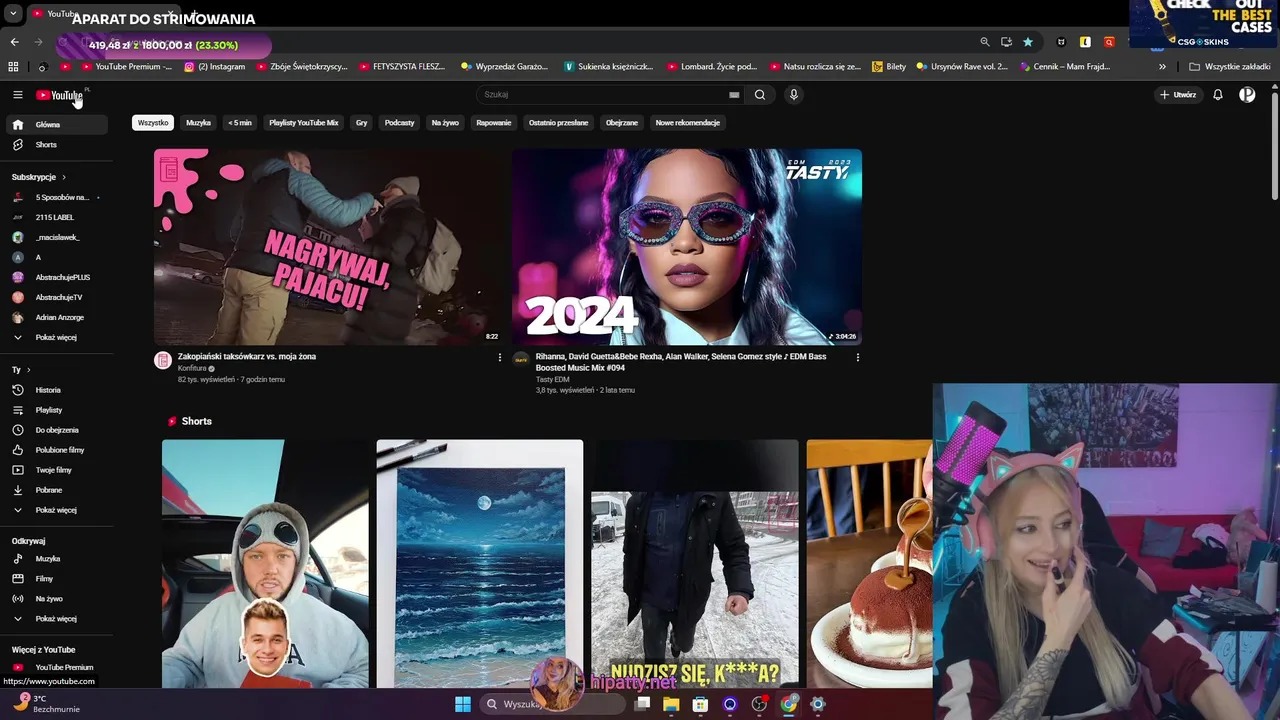
Task: Open the YouTube hamburger guide menu
Action: pyautogui.click(x=17, y=95)
